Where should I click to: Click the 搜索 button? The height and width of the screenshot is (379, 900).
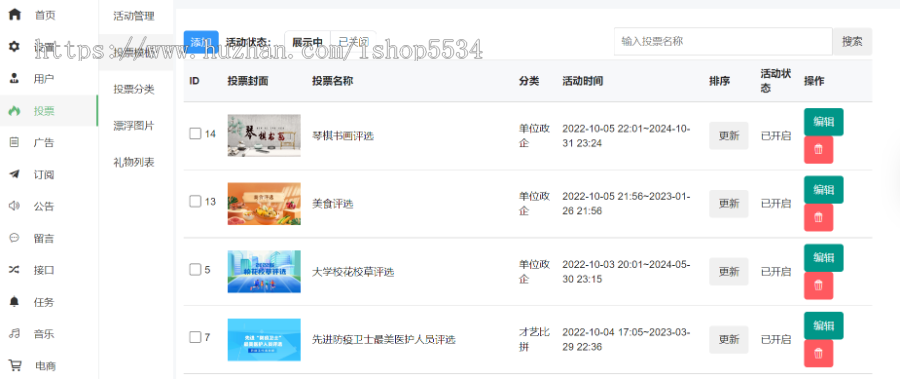click(x=852, y=41)
